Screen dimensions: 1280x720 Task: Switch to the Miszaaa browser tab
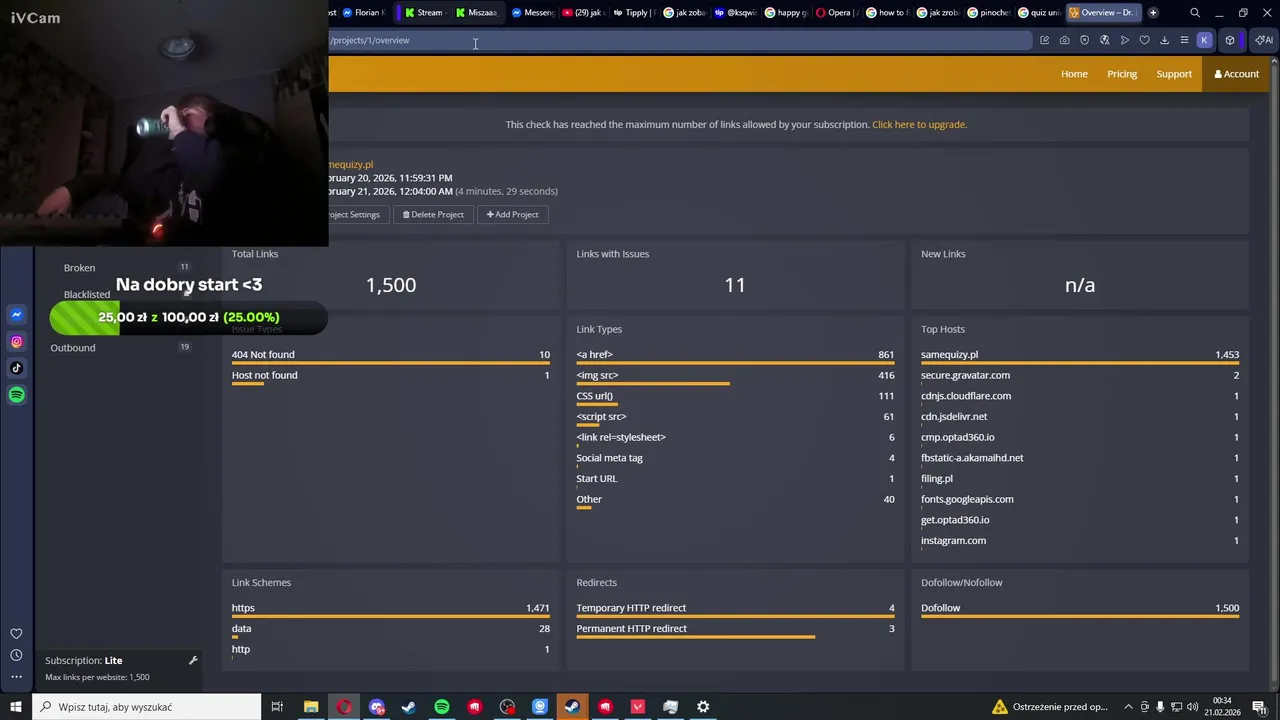[476, 13]
